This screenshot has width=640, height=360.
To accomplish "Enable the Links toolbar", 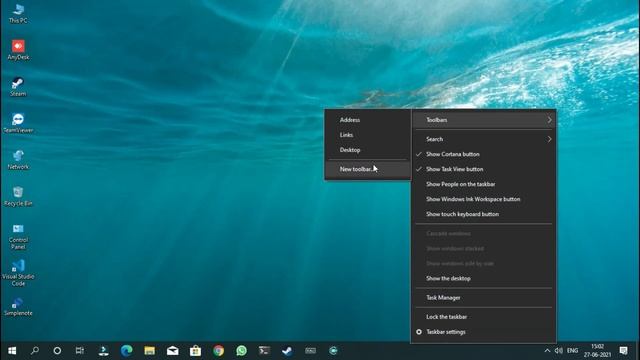I will [x=367, y=135].
